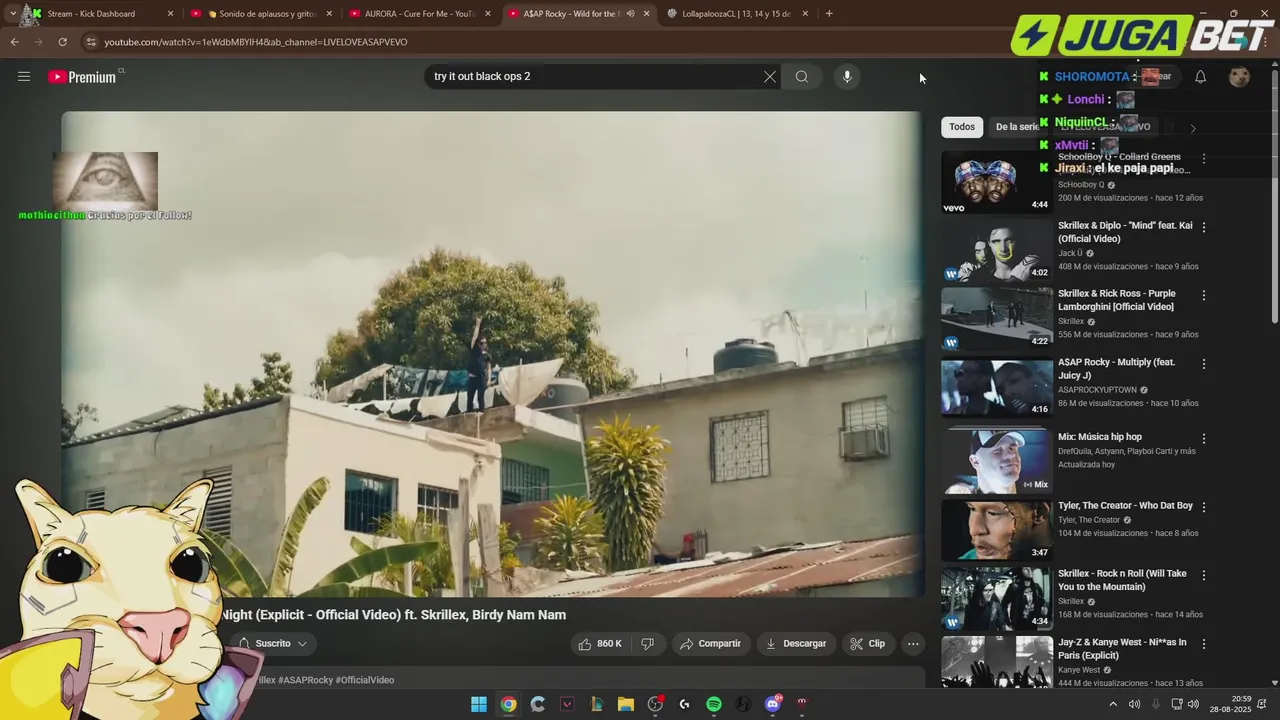The height and width of the screenshot is (720, 1280).
Task: Clear the search box text
Action: (770, 77)
